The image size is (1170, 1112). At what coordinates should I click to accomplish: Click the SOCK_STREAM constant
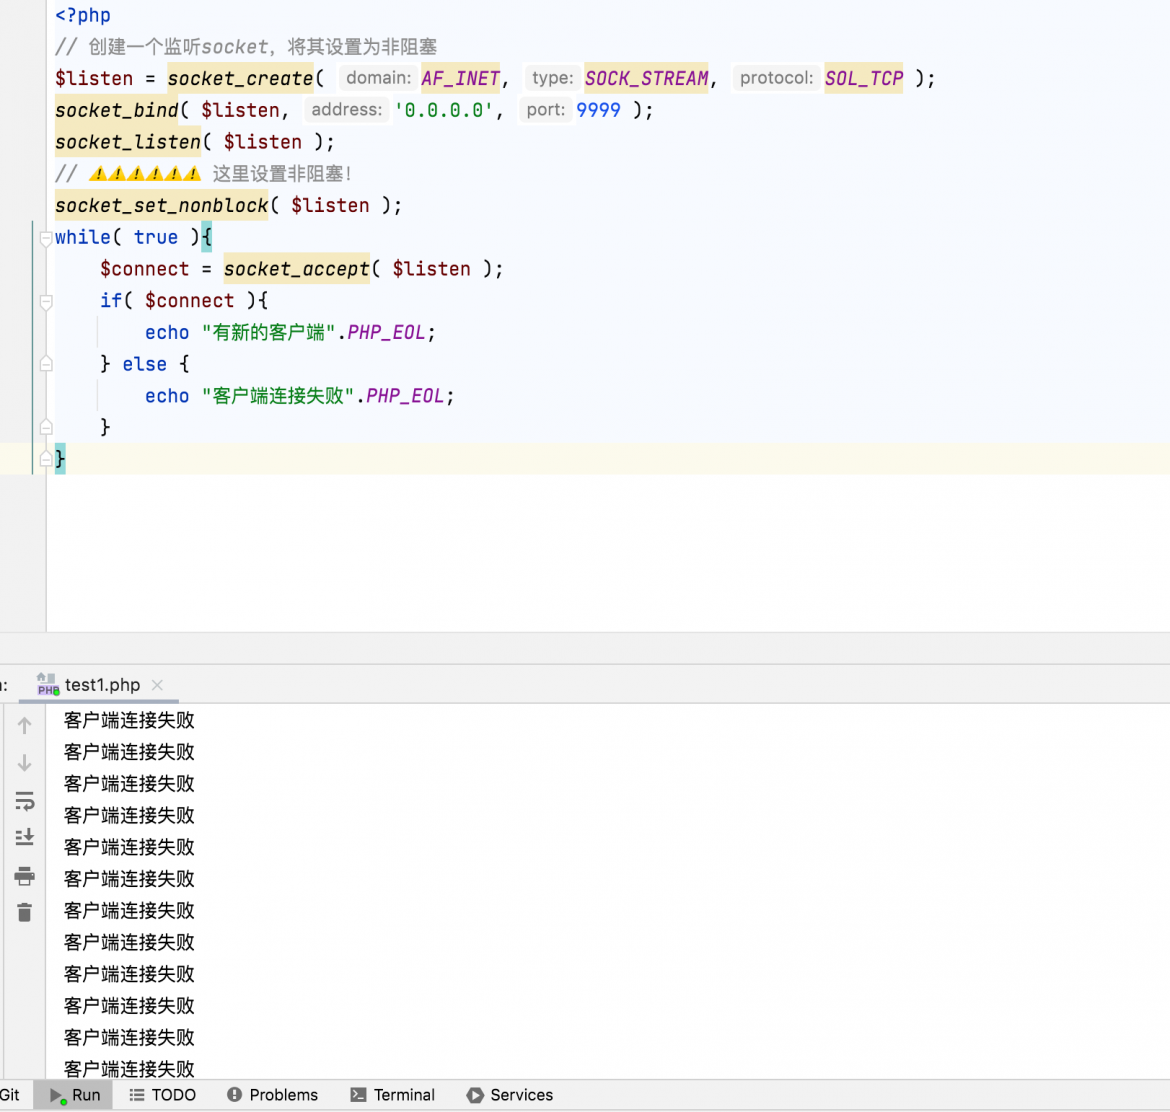pyautogui.click(x=646, y=78)
